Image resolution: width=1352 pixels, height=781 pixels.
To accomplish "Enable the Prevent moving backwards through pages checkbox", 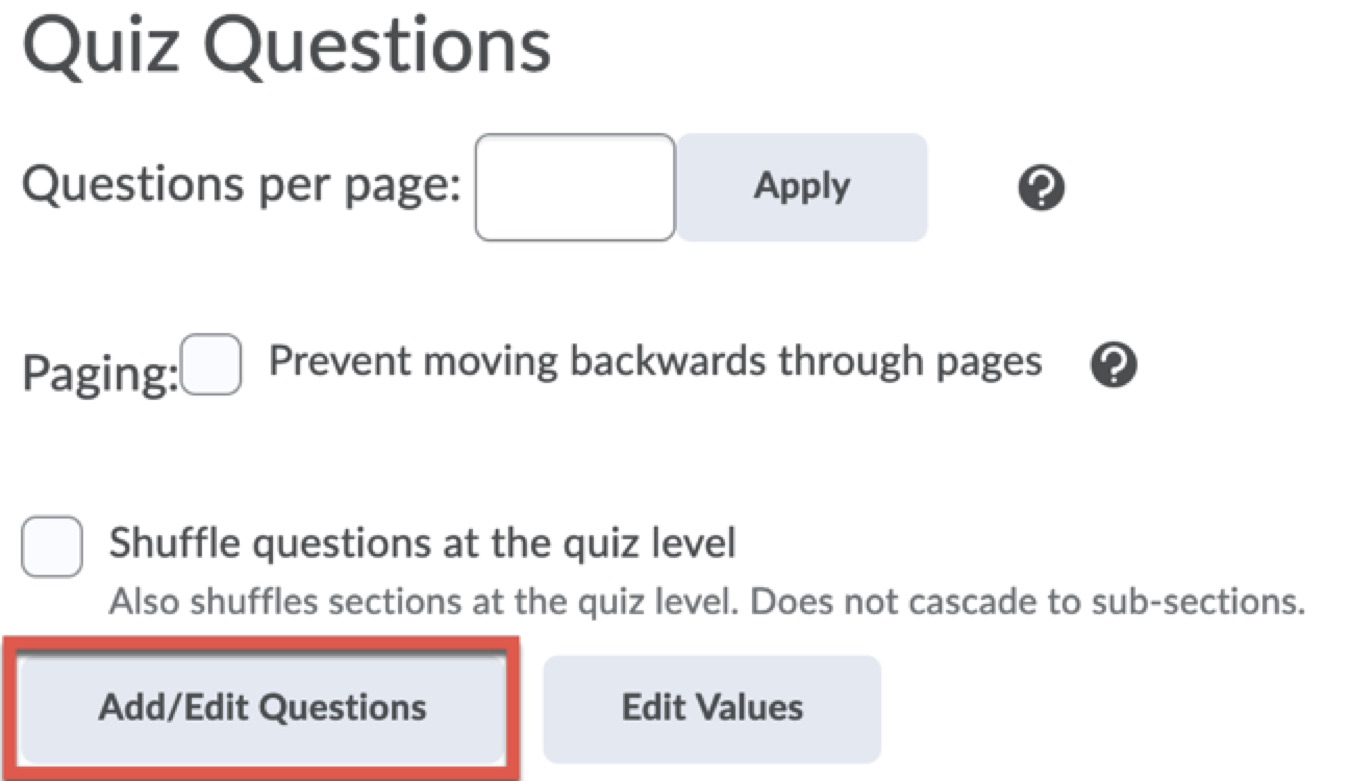I will click(212, 365).
